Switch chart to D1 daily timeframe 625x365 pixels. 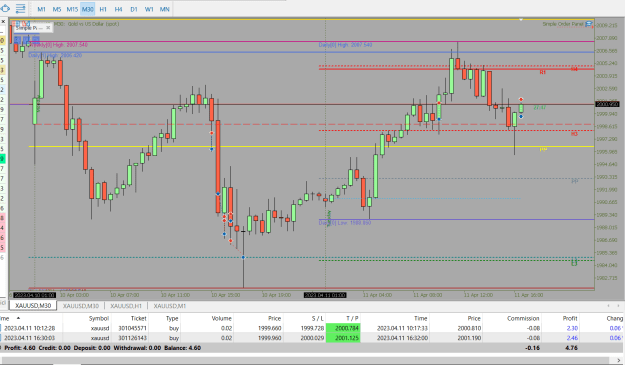click(x=134, y=9)
